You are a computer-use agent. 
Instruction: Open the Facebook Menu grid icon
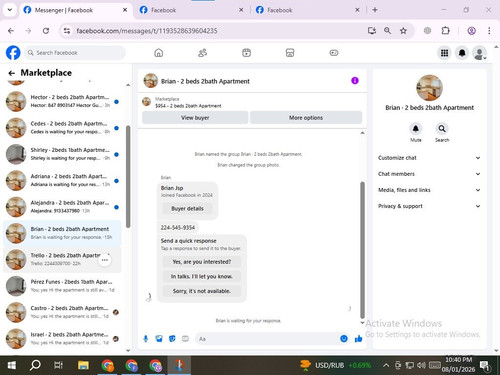pos(444,53)
